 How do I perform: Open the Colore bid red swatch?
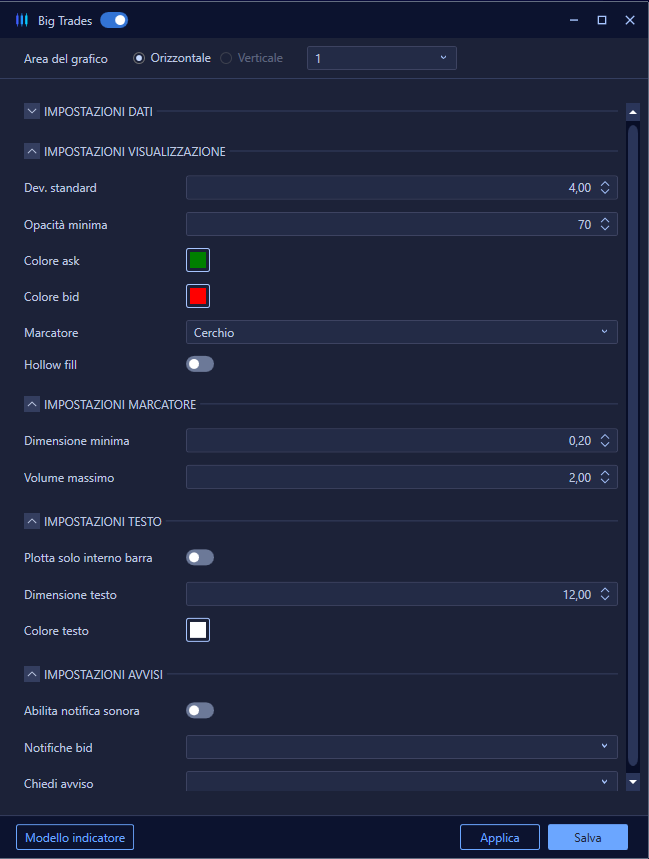[198, 296]
